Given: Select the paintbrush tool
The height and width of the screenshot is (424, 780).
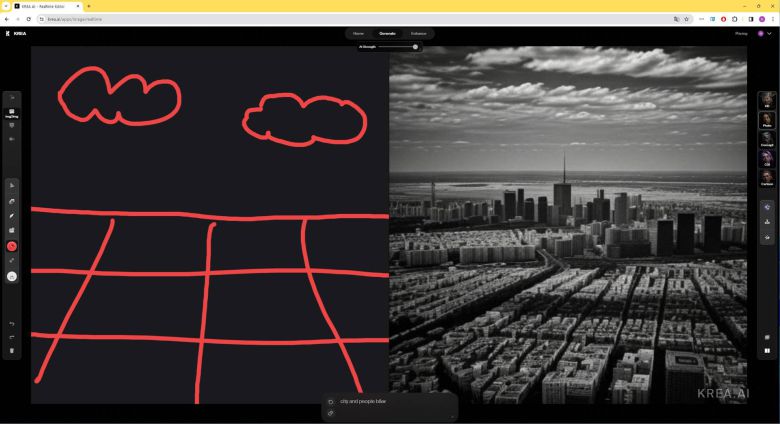Looking at the screenshot, I should [x=12, y=215].
